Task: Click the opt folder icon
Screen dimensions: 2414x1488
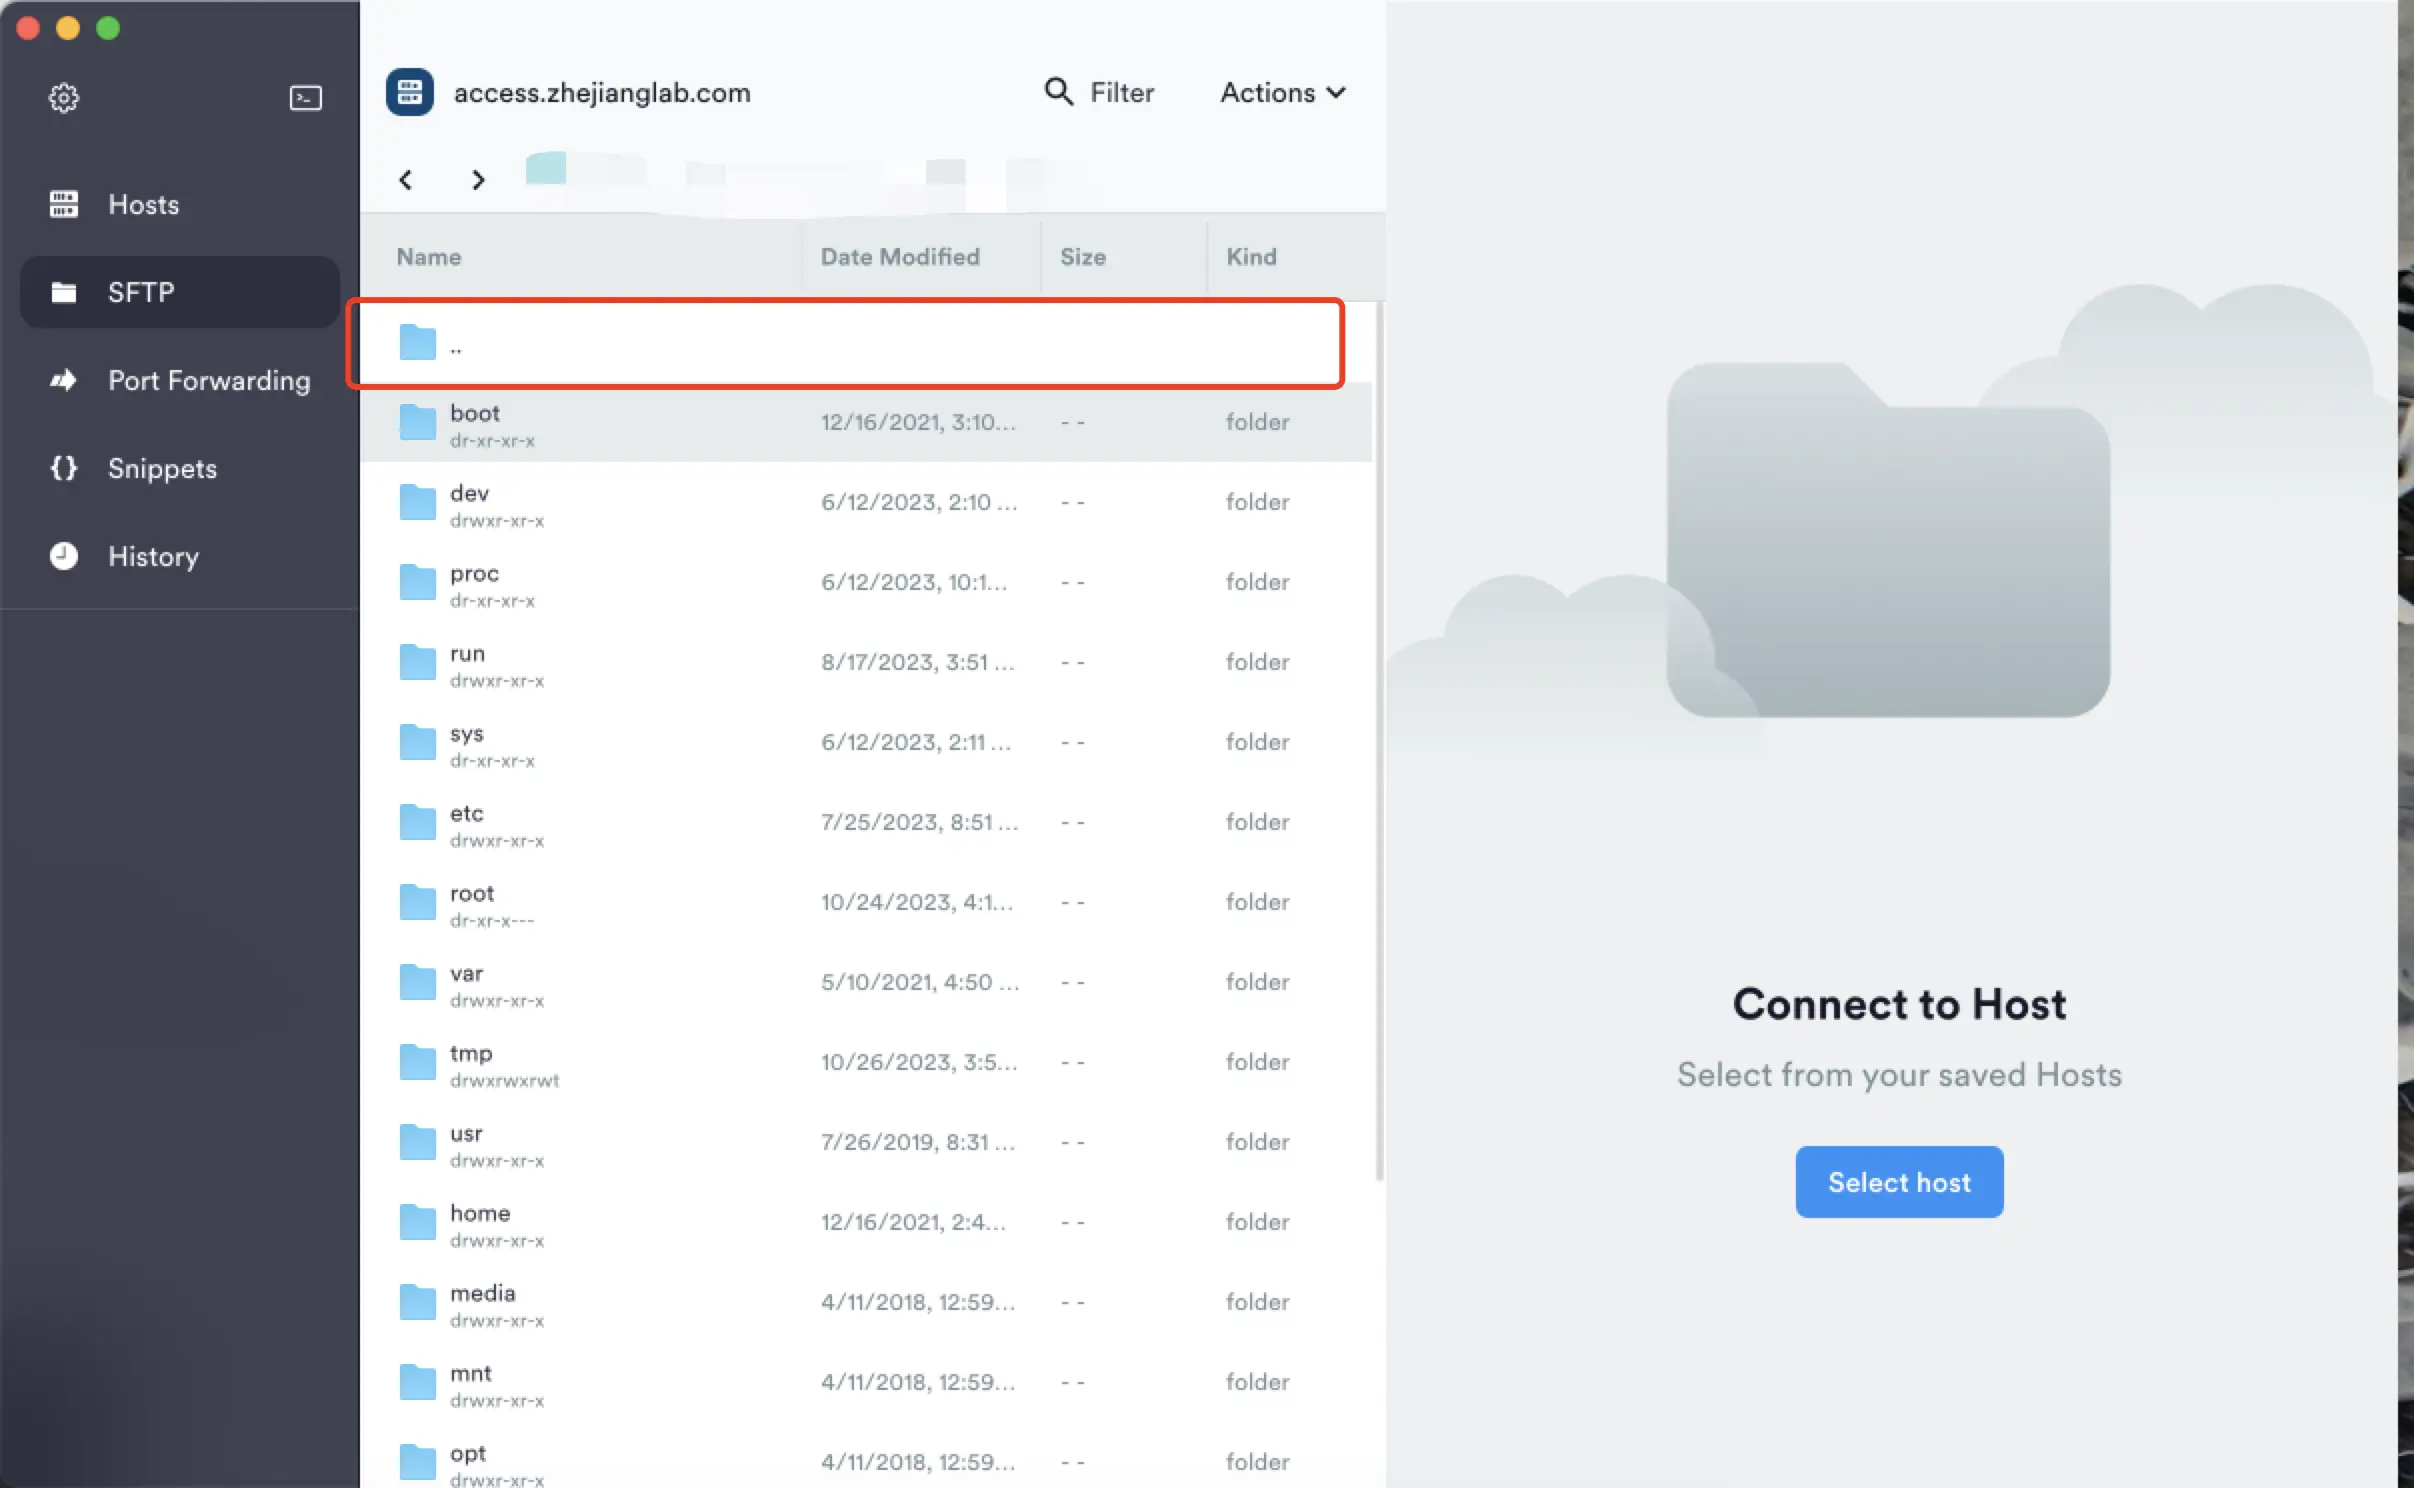Action: [x=418, y=1462]
